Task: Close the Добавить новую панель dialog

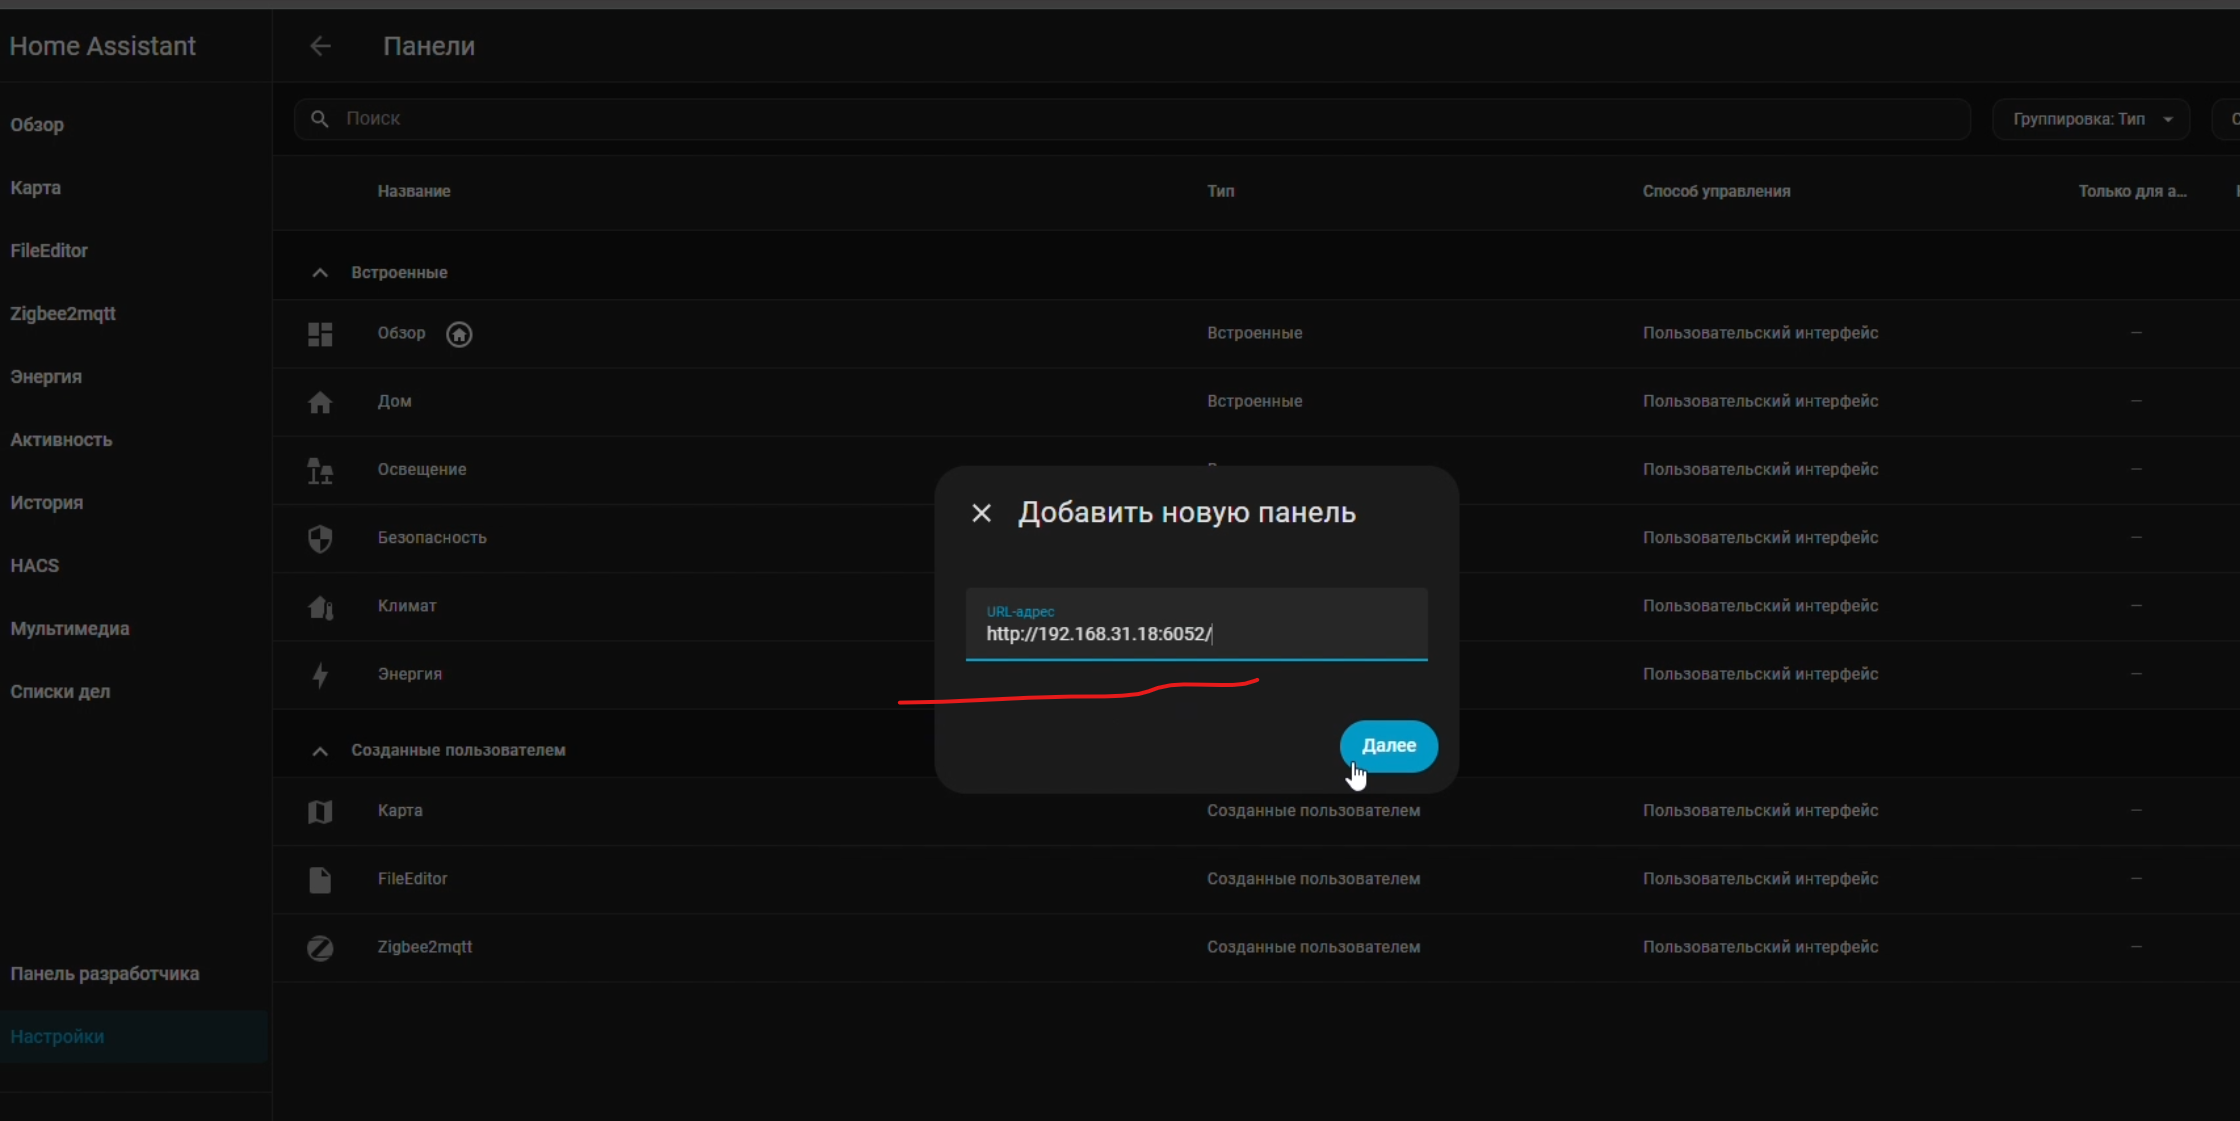Action: pyautogui.click(x=981, y=513)
